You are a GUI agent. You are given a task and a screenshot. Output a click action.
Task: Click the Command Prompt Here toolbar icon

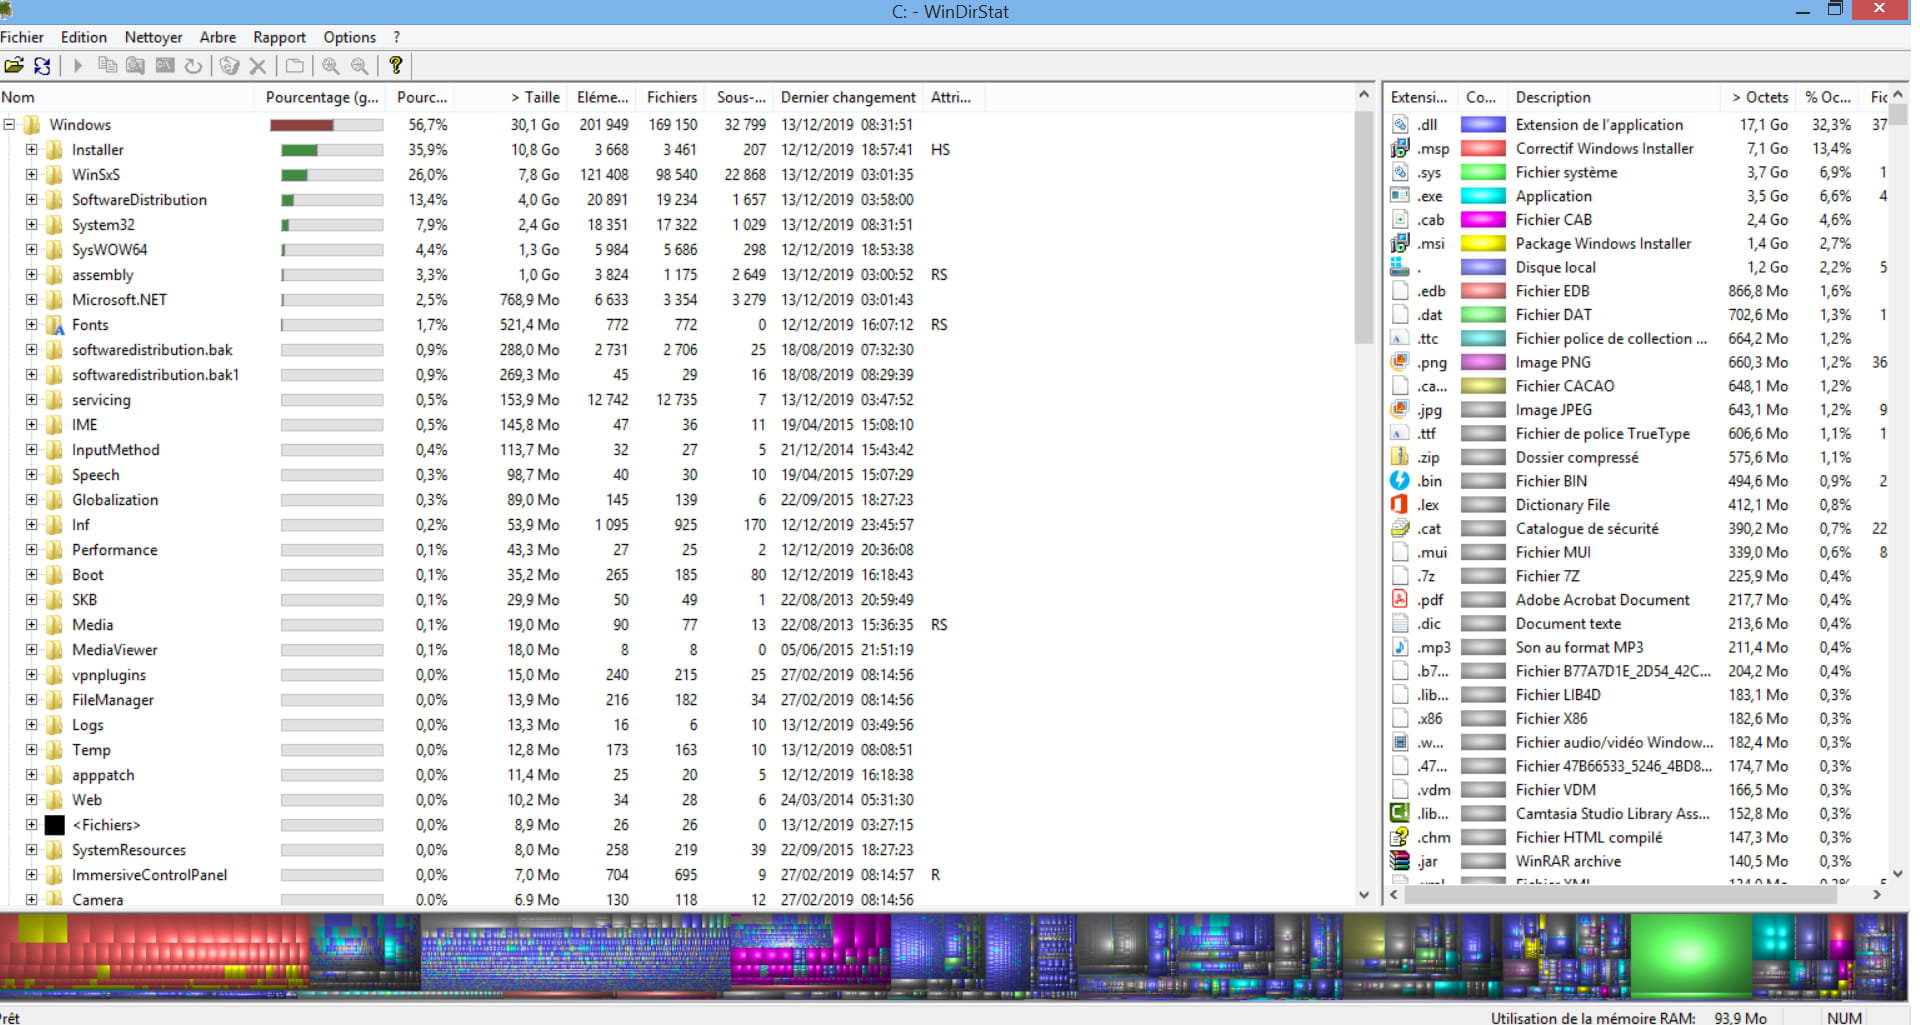[165, 66]
